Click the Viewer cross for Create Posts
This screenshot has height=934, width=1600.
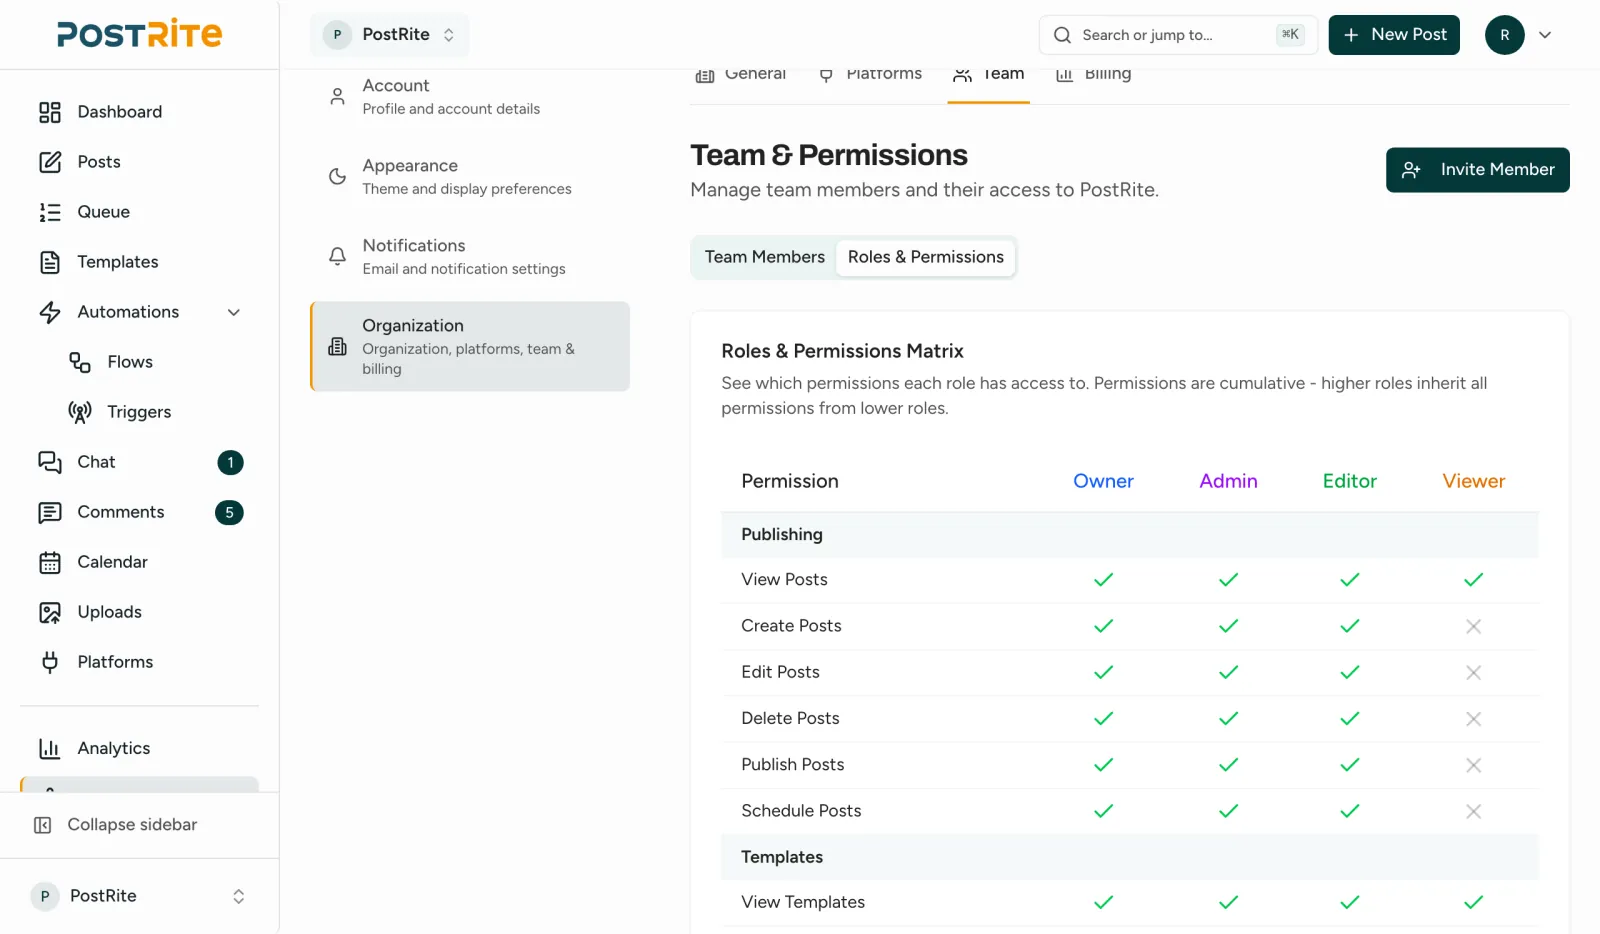point(1474,626)
